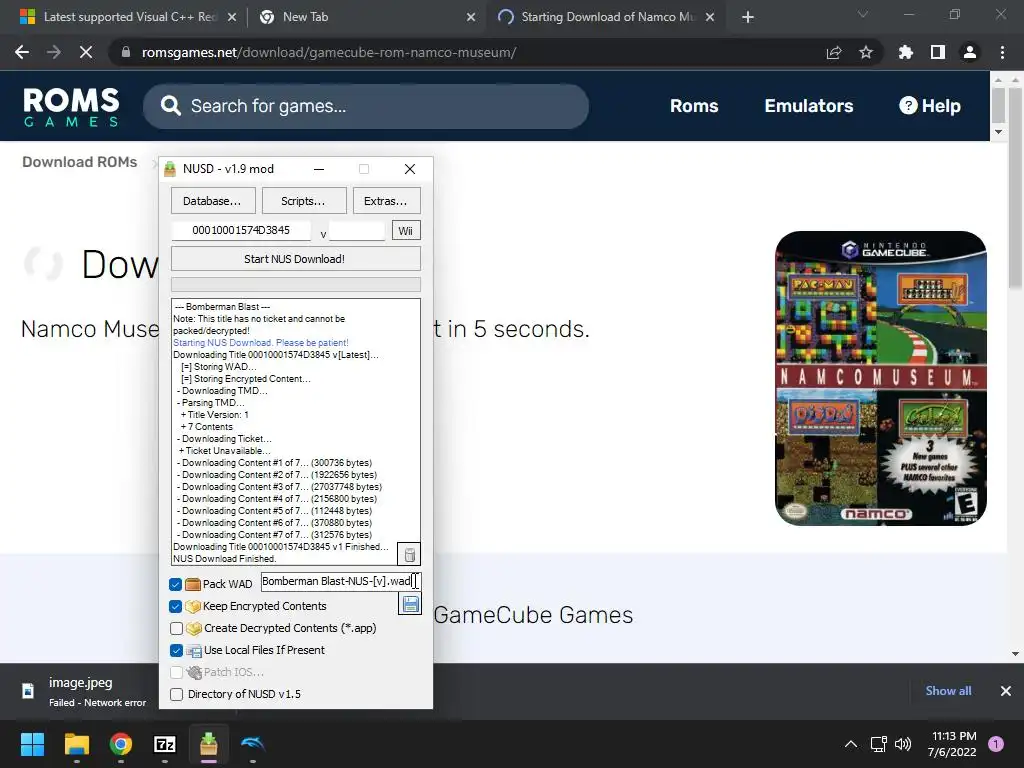Click the site search magnifier icon

170,106
